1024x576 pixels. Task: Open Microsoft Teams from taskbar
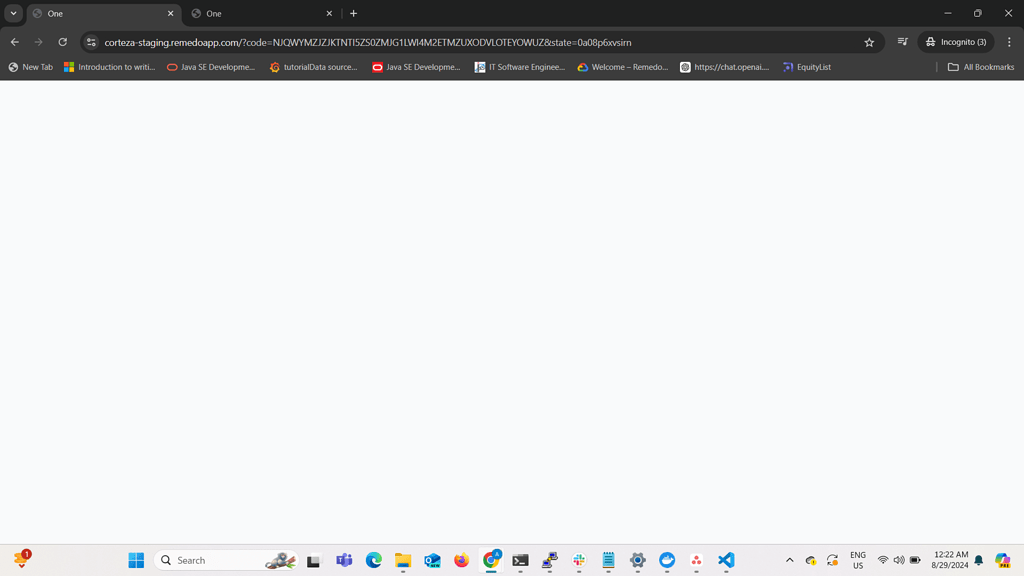tap(344, 560)
